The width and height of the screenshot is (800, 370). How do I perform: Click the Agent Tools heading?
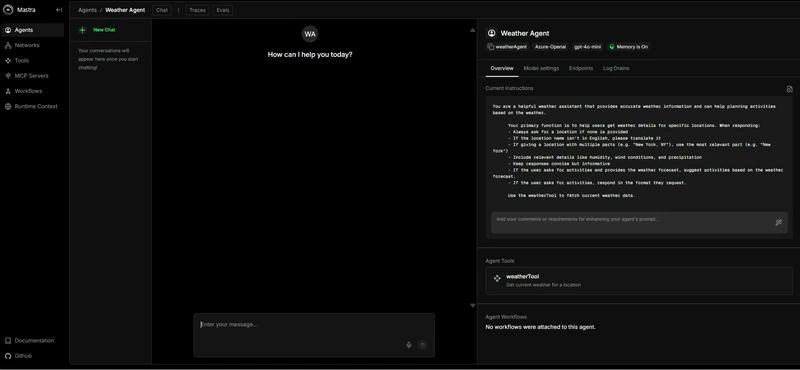tap(499, 261)
